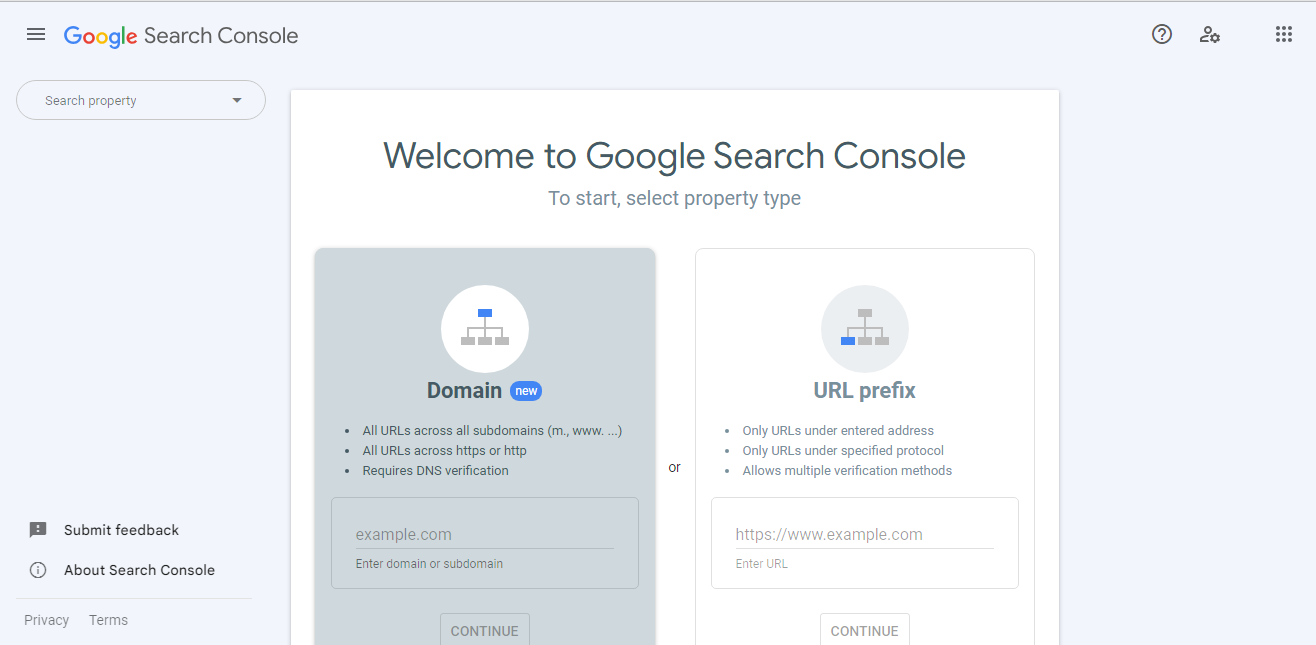
Task: Click 'Only URLs under specified protocol'
Action: point(843,451)
